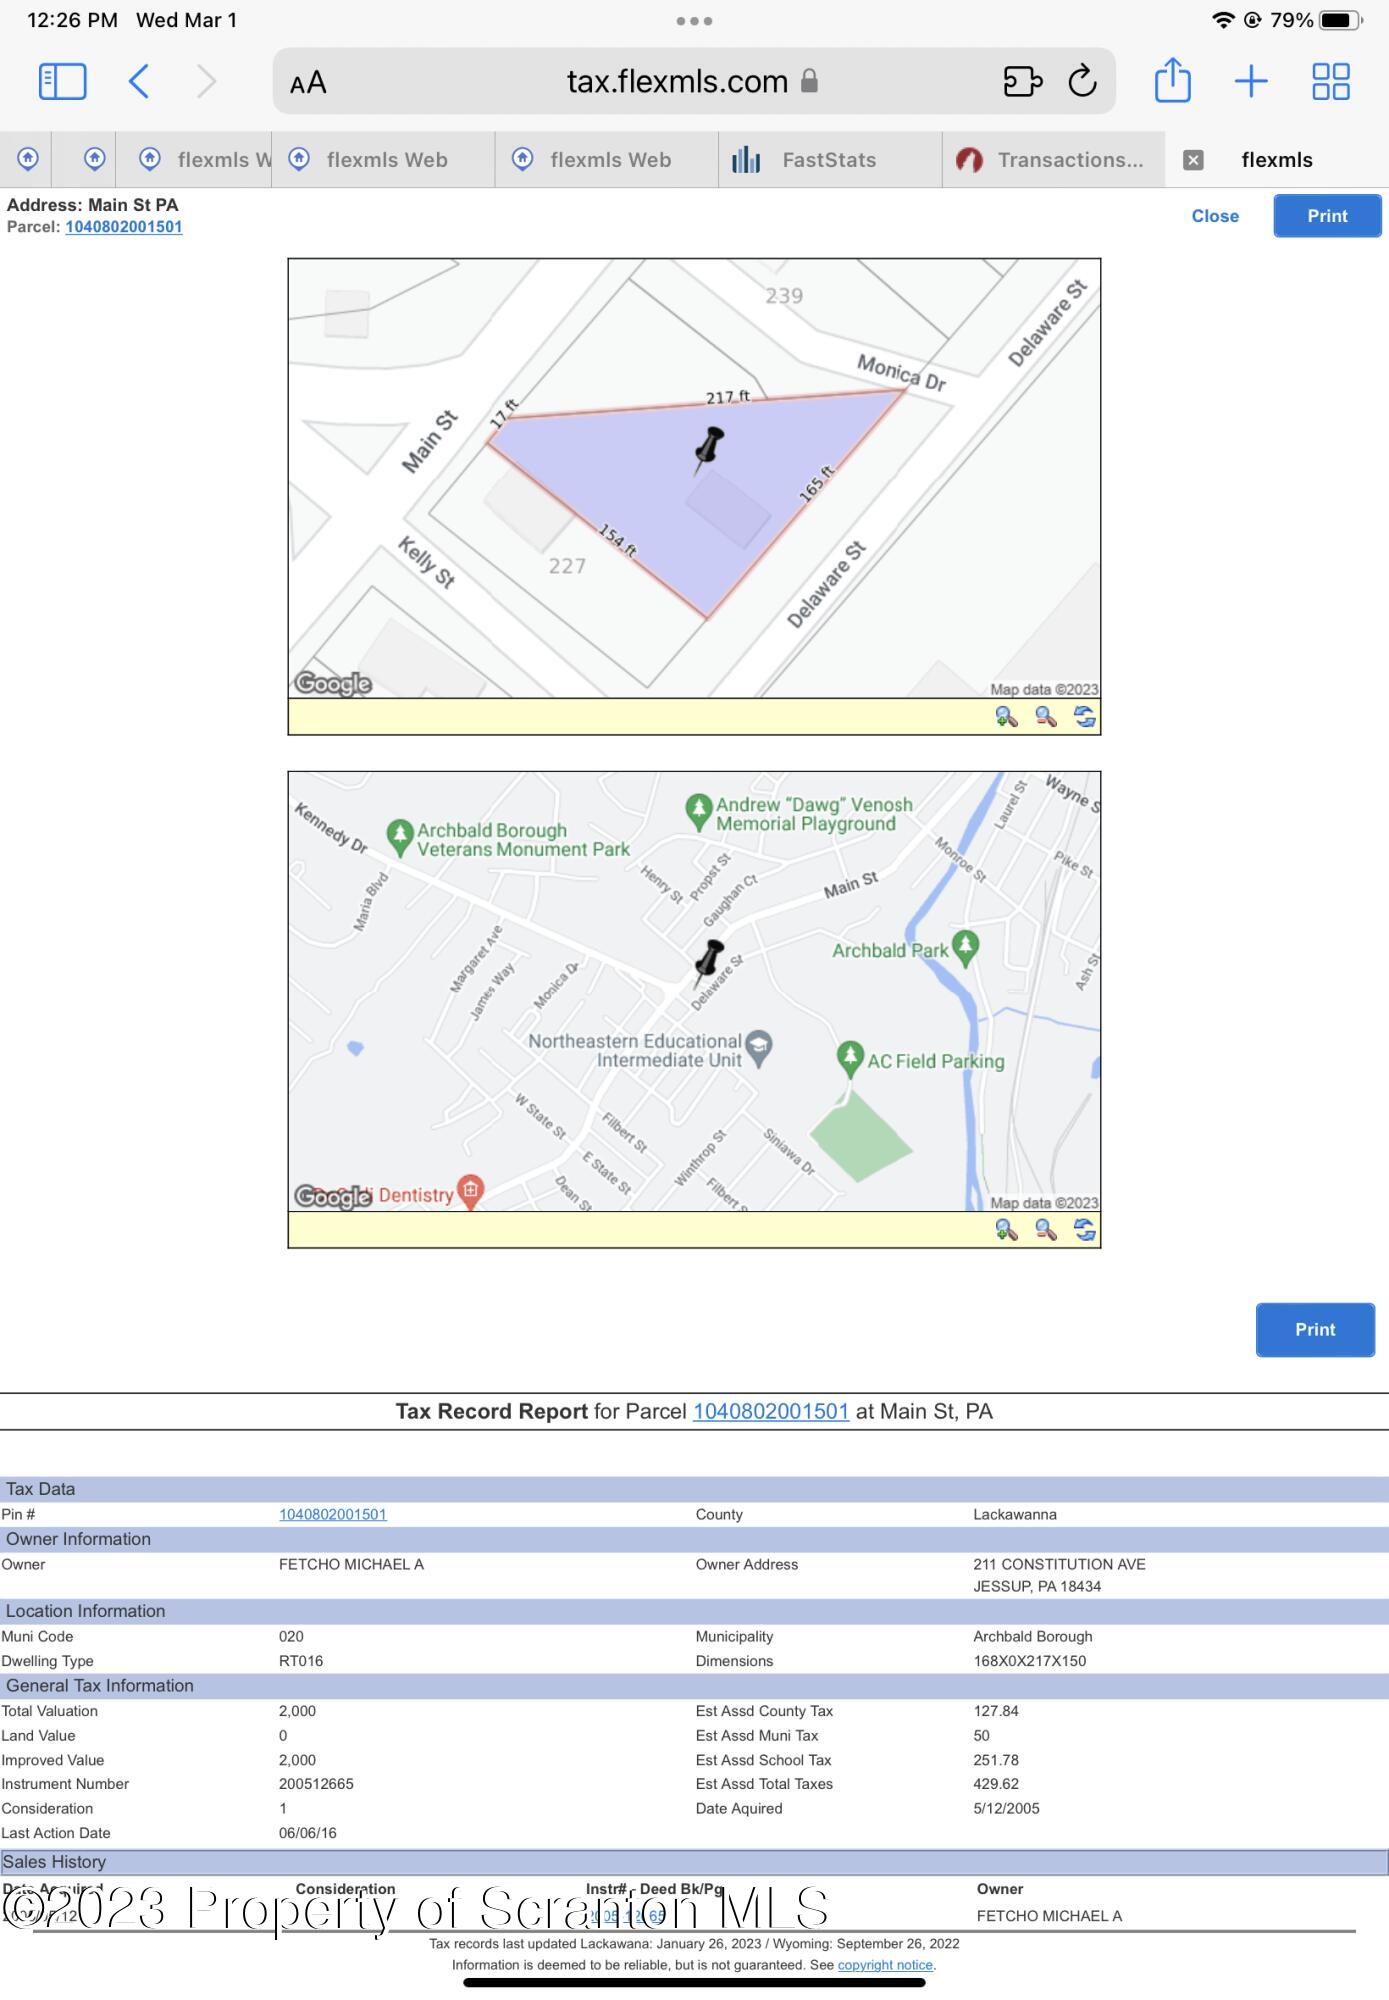Go back to previous page
Screen dimensions: 1389x2000
pyautogui.click(x=140, y=81)
